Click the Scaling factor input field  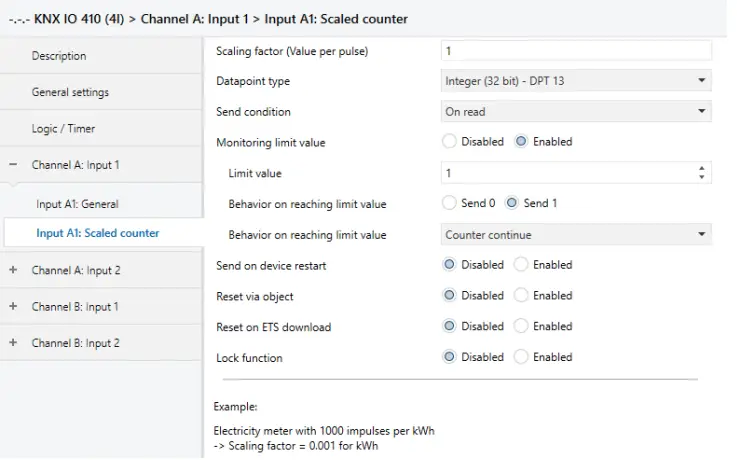[x=576, y=50]
